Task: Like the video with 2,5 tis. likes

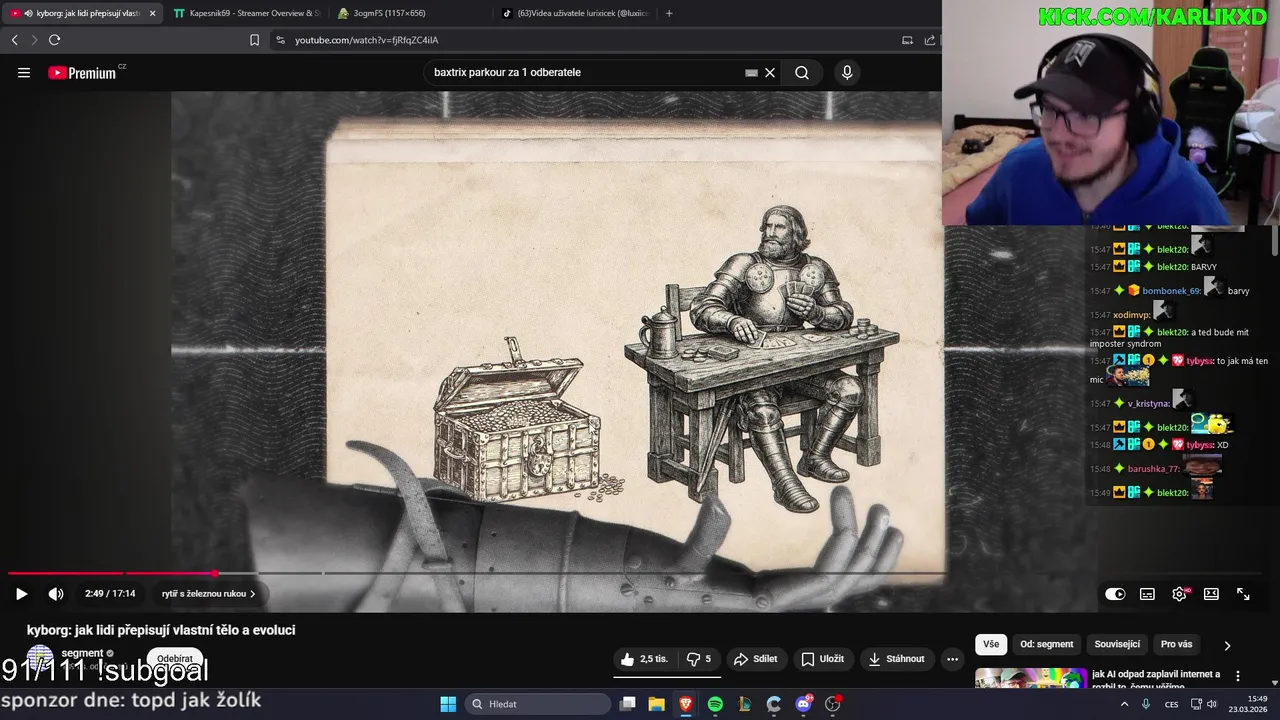Action: [x=644, y=659]
